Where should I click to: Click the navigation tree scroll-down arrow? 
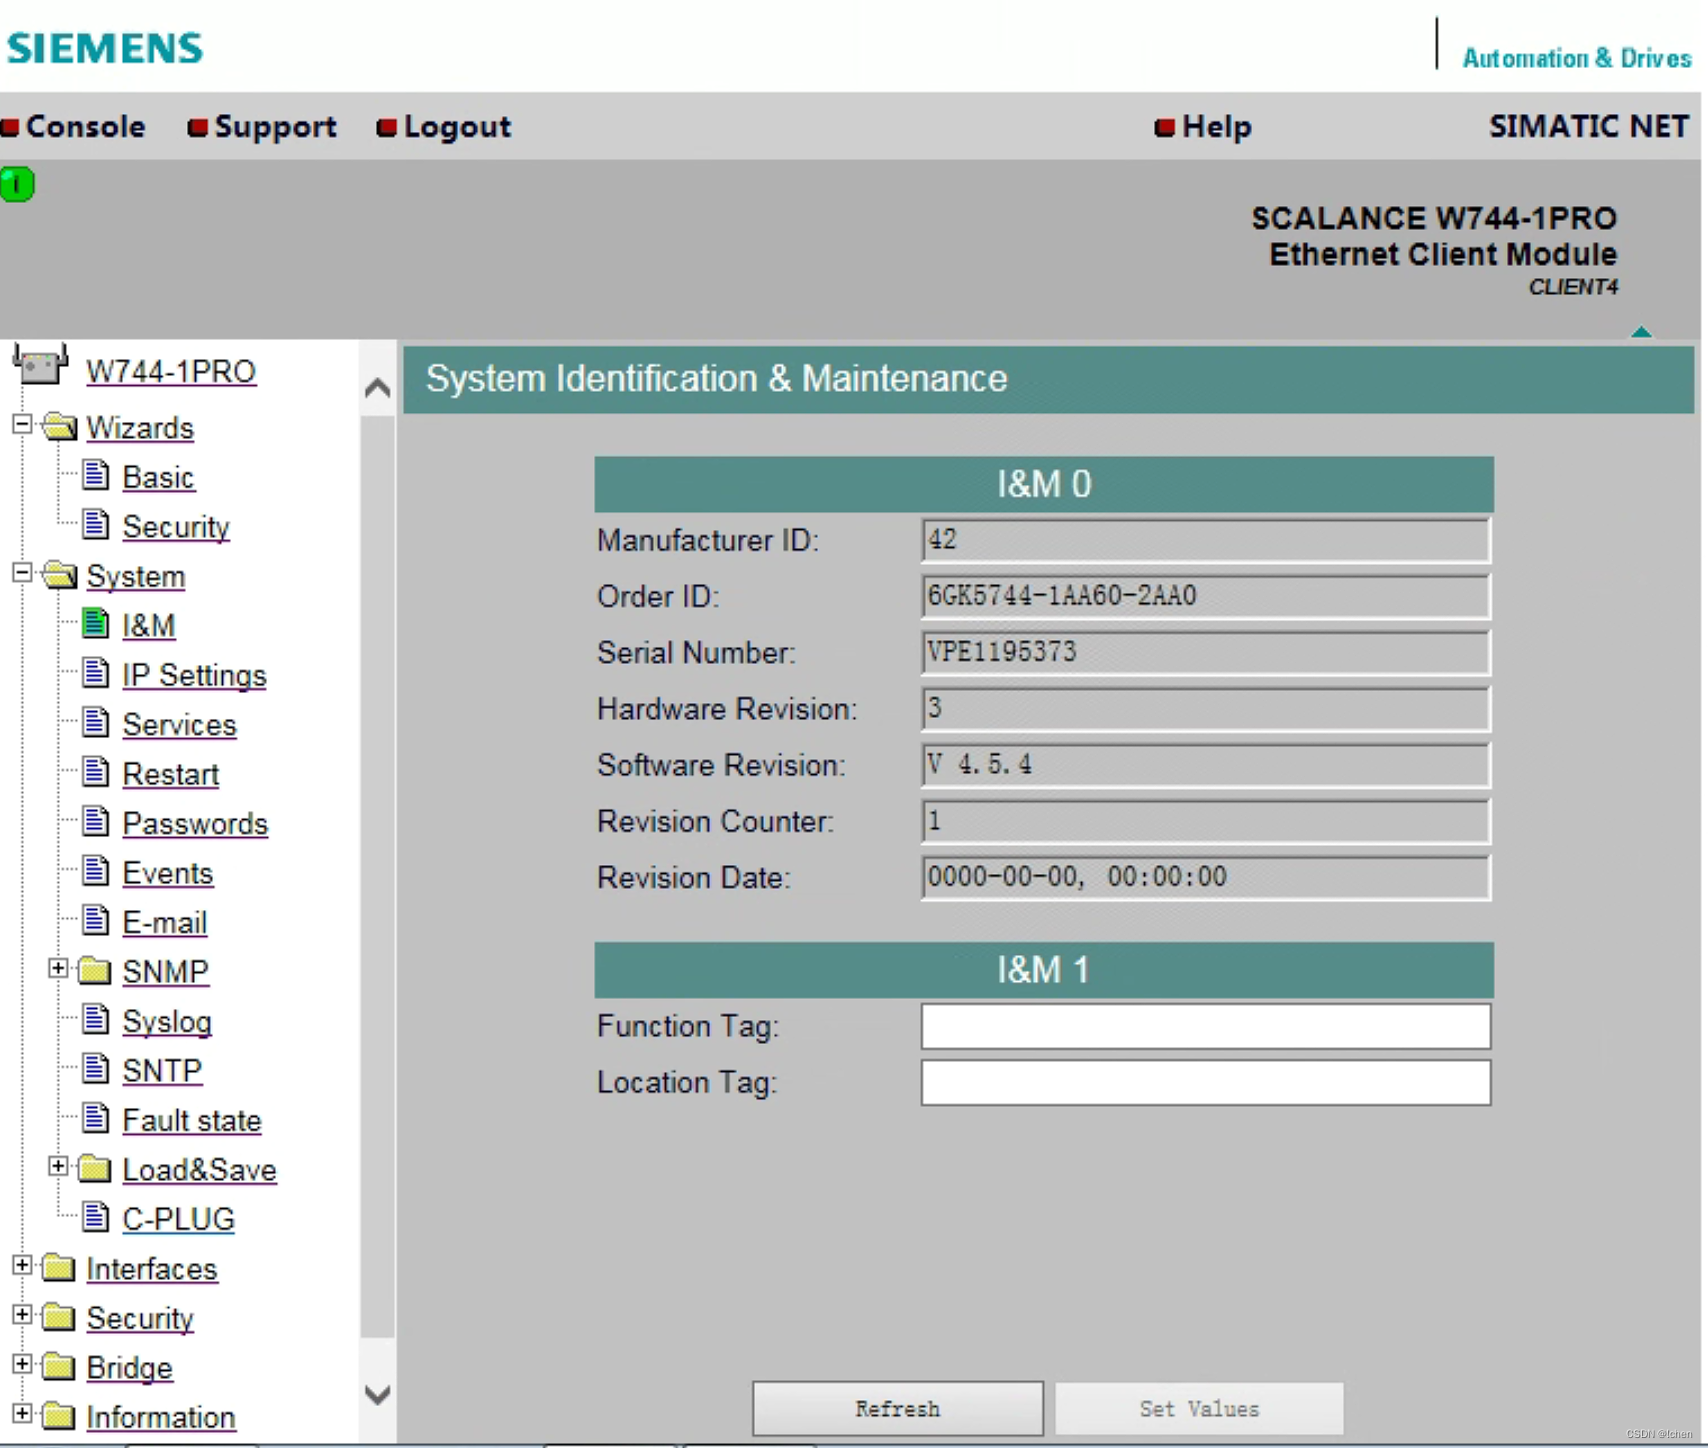coord(378,1394)
